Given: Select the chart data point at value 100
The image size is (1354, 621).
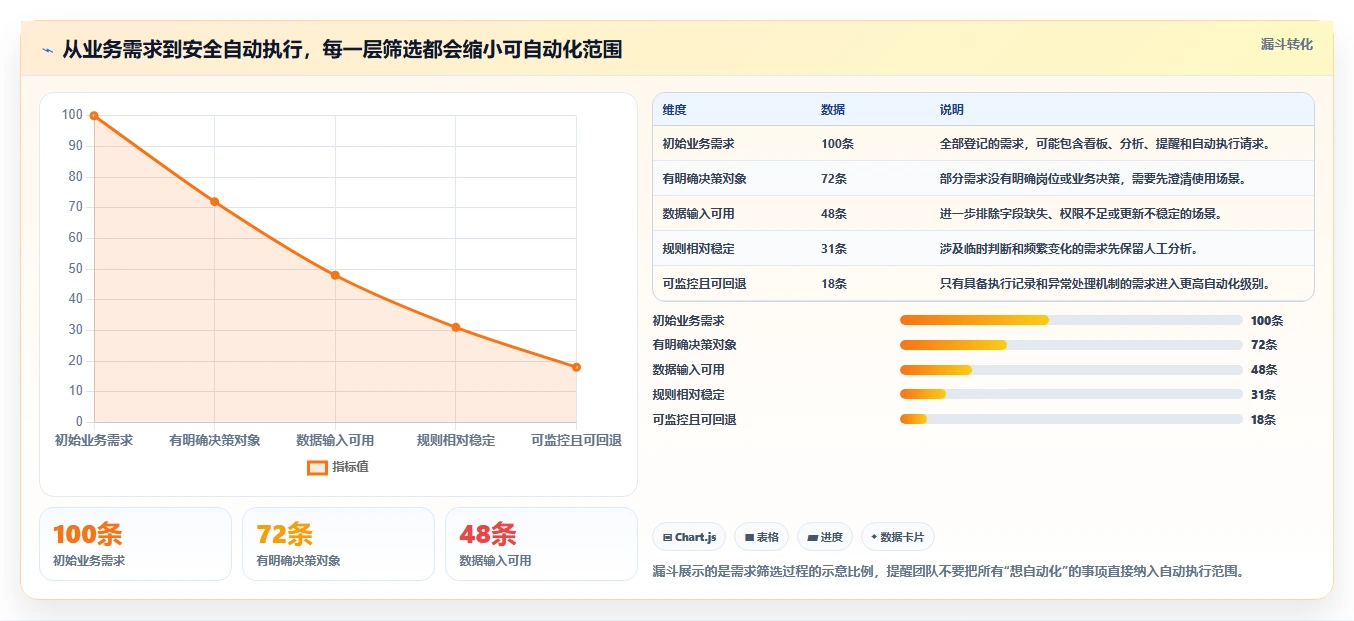Looking at the screenshot, I should tap(94, 116).
